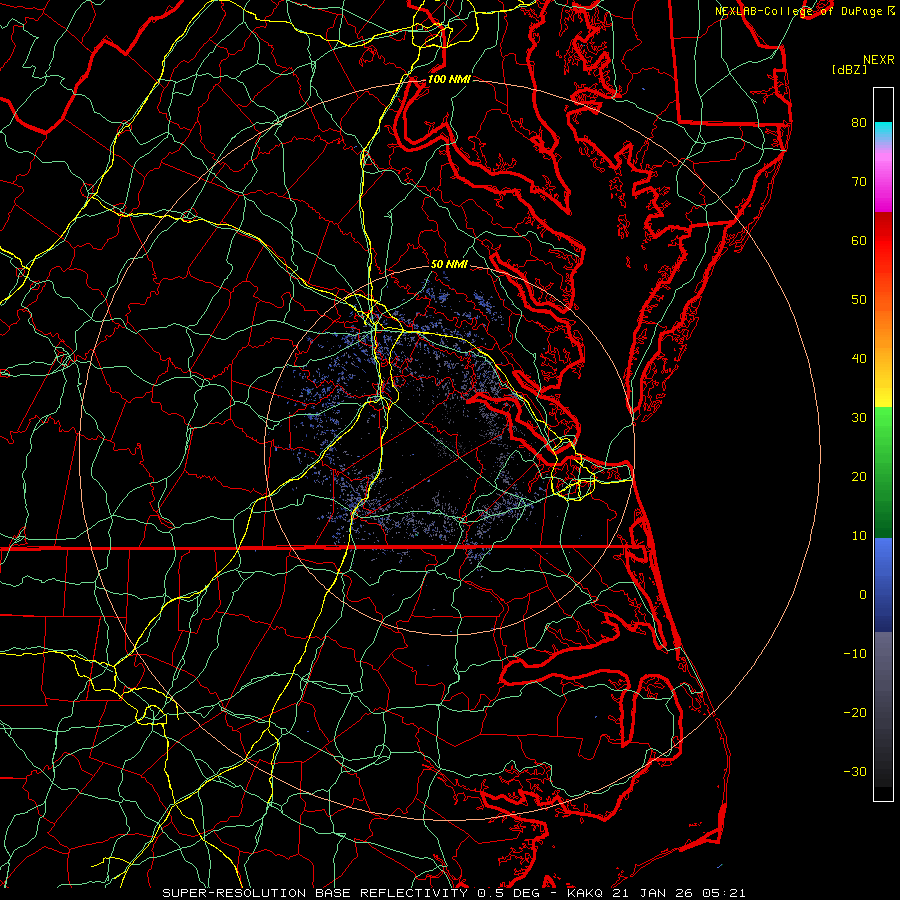This screenshot has height=900, width=900.
Task: Click the 50 NMI range ring label
Action: click(x=449, y=264)
